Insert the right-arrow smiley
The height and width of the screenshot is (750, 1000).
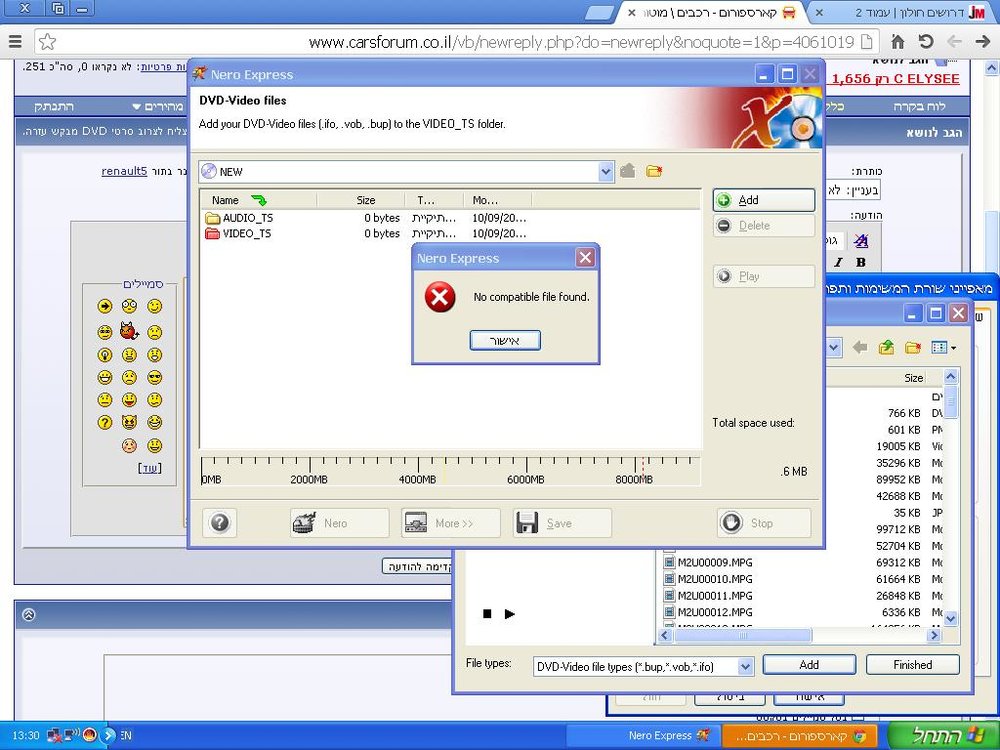pyautogui.click(x=105, y=306)
